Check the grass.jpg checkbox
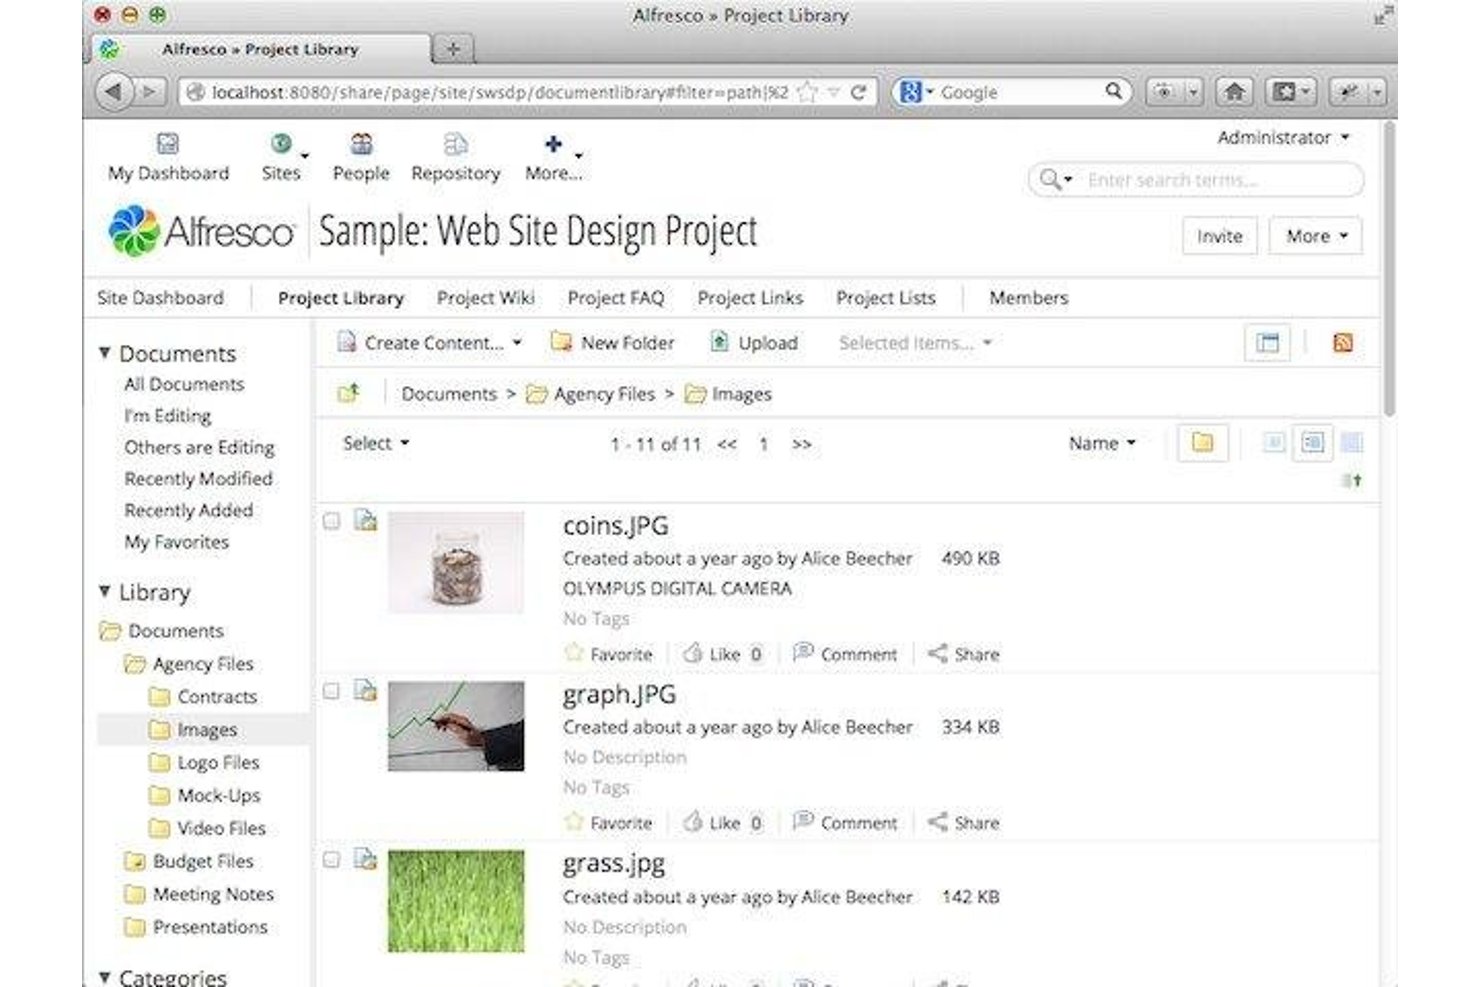The height and width of the screenshot is (987, 1480). click(x=332, y=860)
